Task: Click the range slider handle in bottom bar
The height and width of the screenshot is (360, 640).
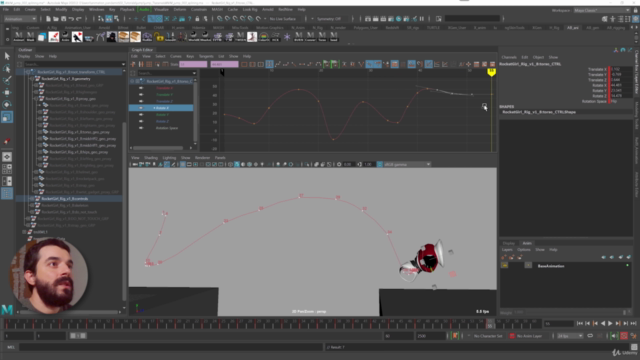Action: pos(78,336)
